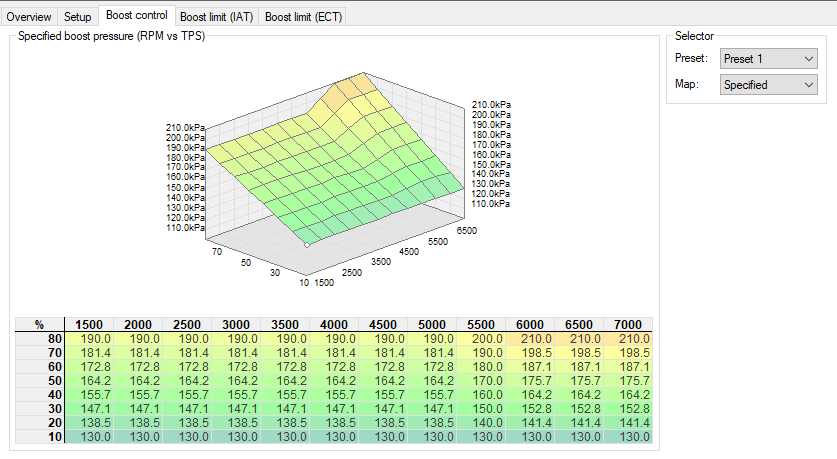The width and height of the screenshot is (837, 459).
Task: Open the Setup tab
Action: (77, 17)
